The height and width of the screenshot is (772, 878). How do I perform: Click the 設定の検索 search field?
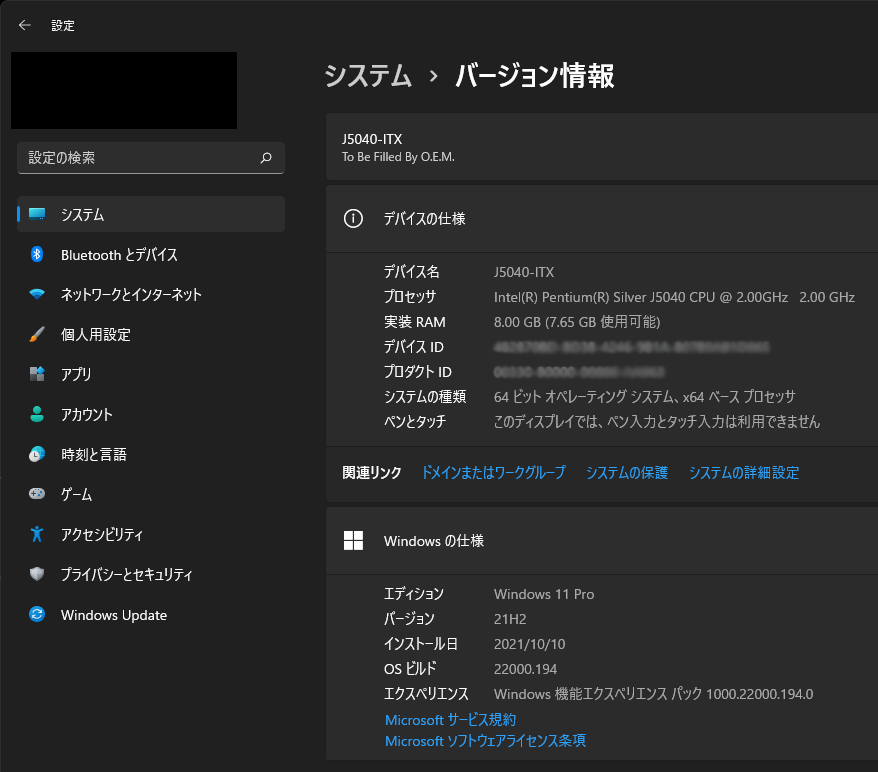pyautogui.click(x=151, y=158)
